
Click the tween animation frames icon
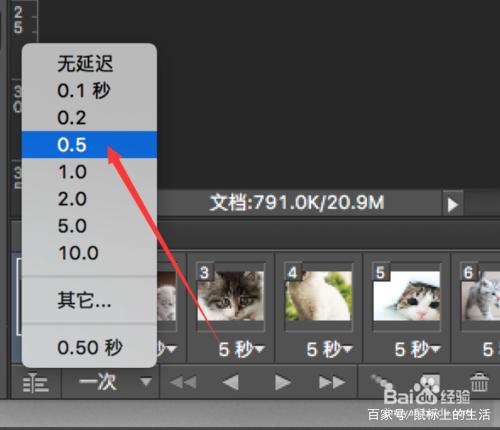(x=382, y=382)
